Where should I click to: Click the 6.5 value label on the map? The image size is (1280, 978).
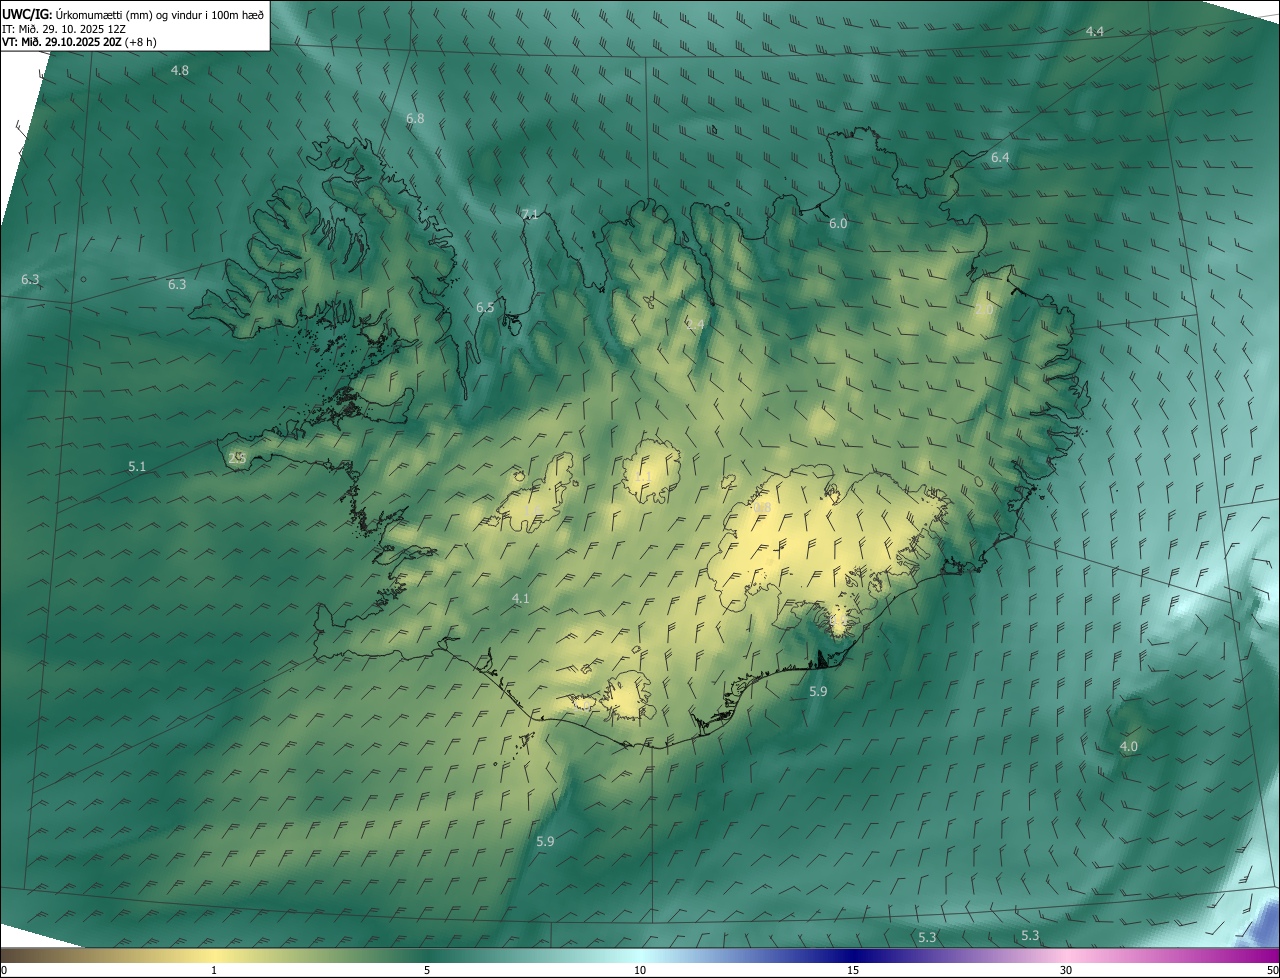click(x=485, y=308)
